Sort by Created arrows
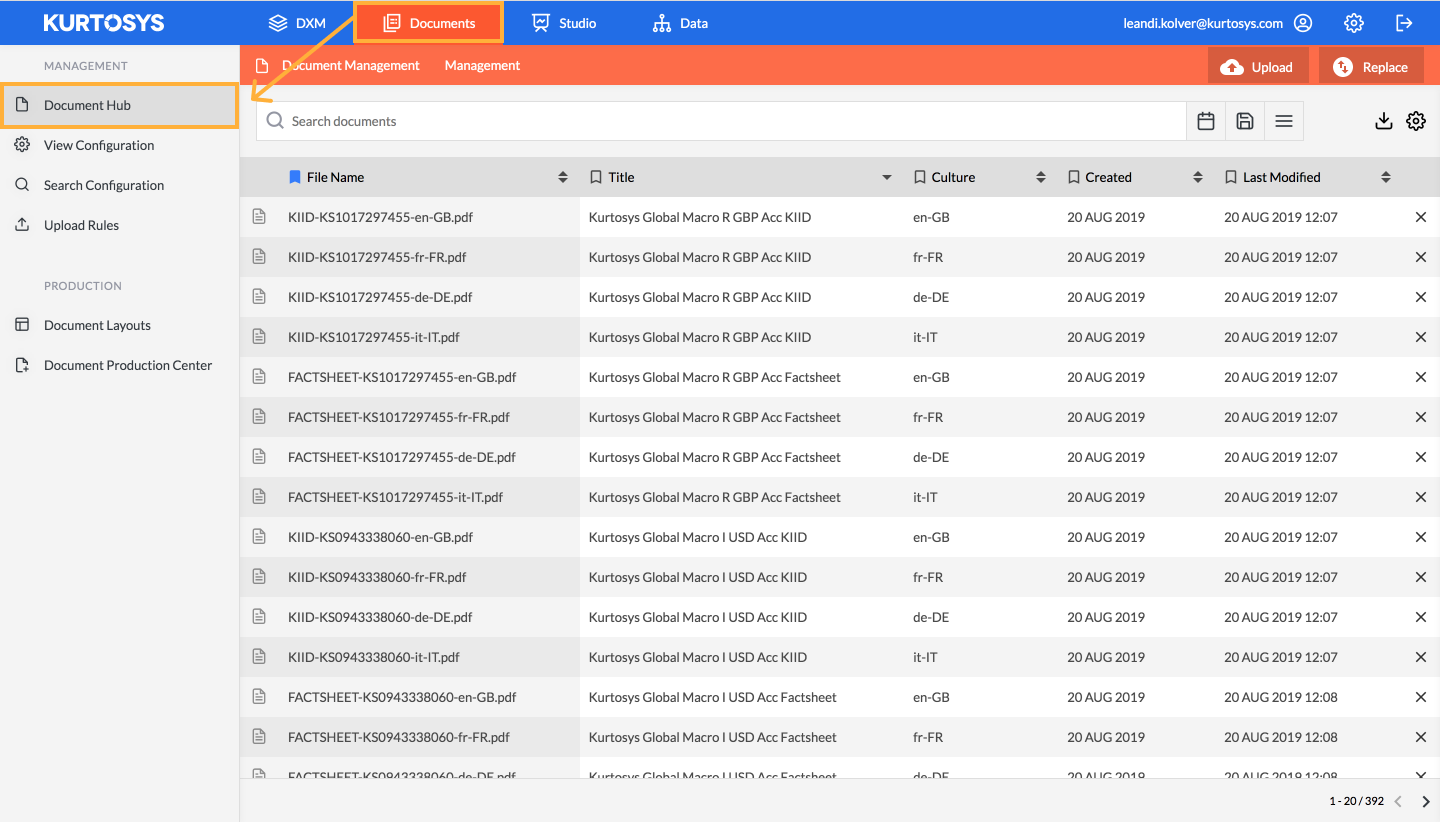This screenshot has height=822, width=1440. pos(1198,177)
